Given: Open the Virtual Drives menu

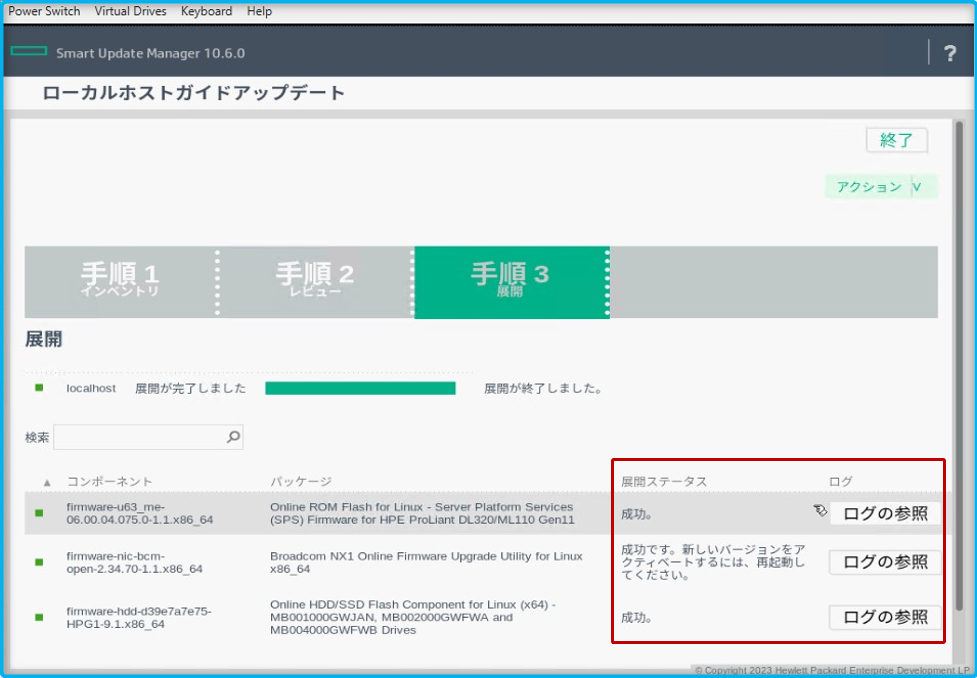Looking at the screenshot, I should tap(130, 11).
